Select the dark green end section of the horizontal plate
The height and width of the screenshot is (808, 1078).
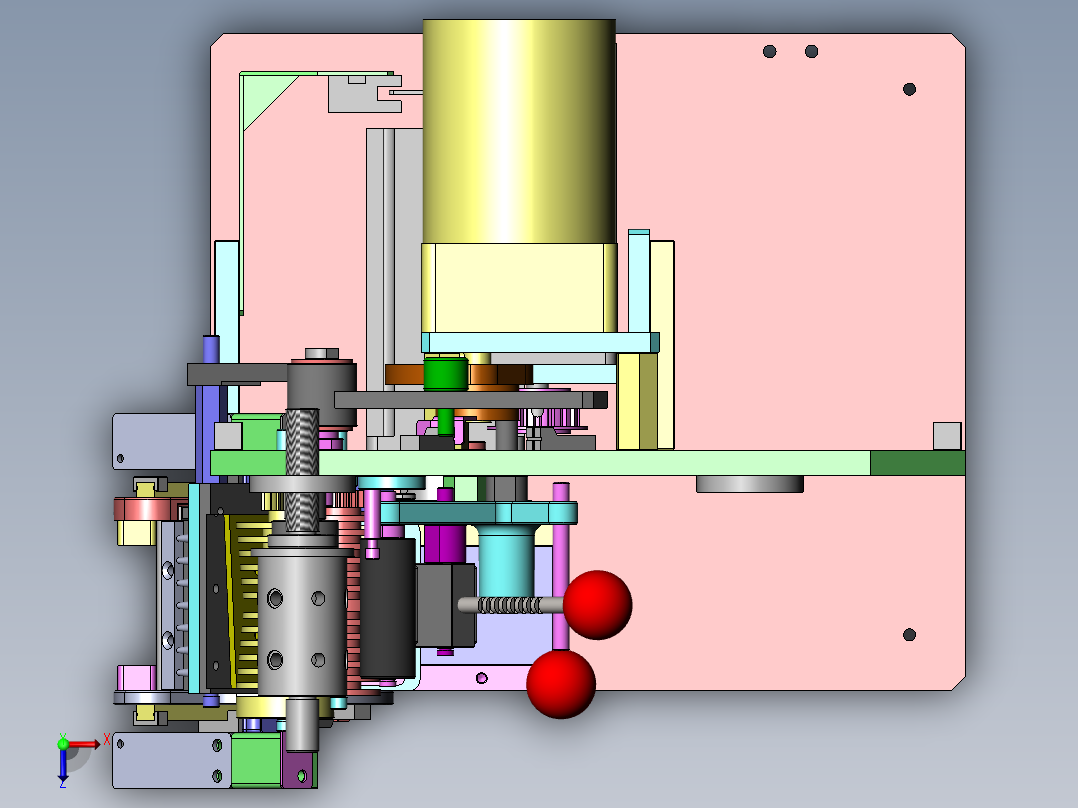[918, 463]
